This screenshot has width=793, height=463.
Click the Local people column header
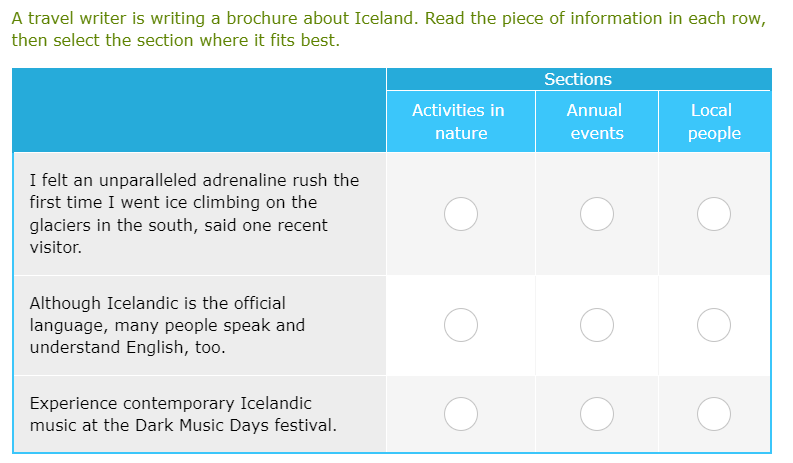pos(714,121)
